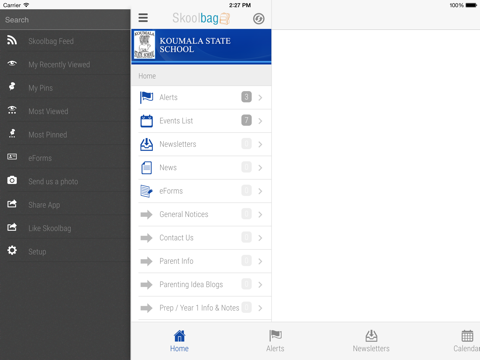Viewport: 480px width, 360px height.
Task: Click the Events List calendar icon
Action: (x=146, y=121)
